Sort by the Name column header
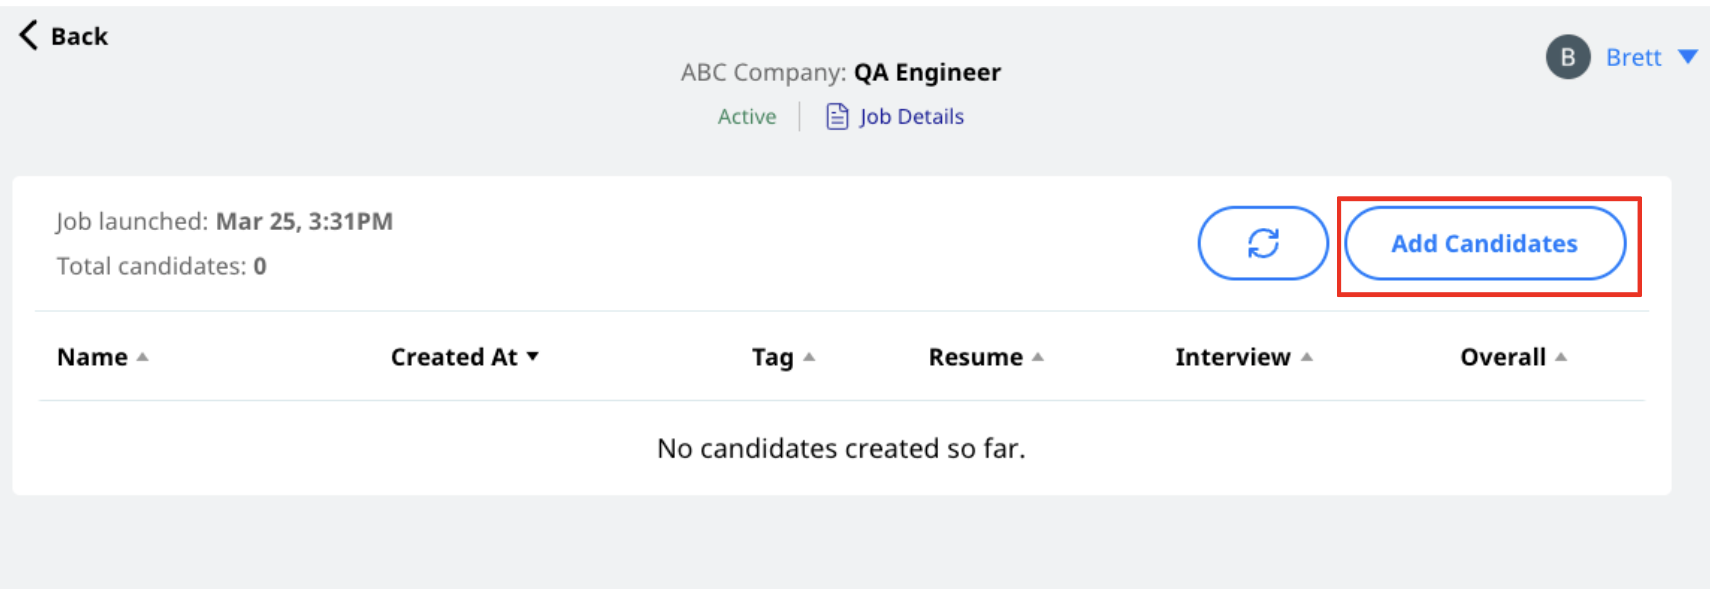 pos(92,357)
